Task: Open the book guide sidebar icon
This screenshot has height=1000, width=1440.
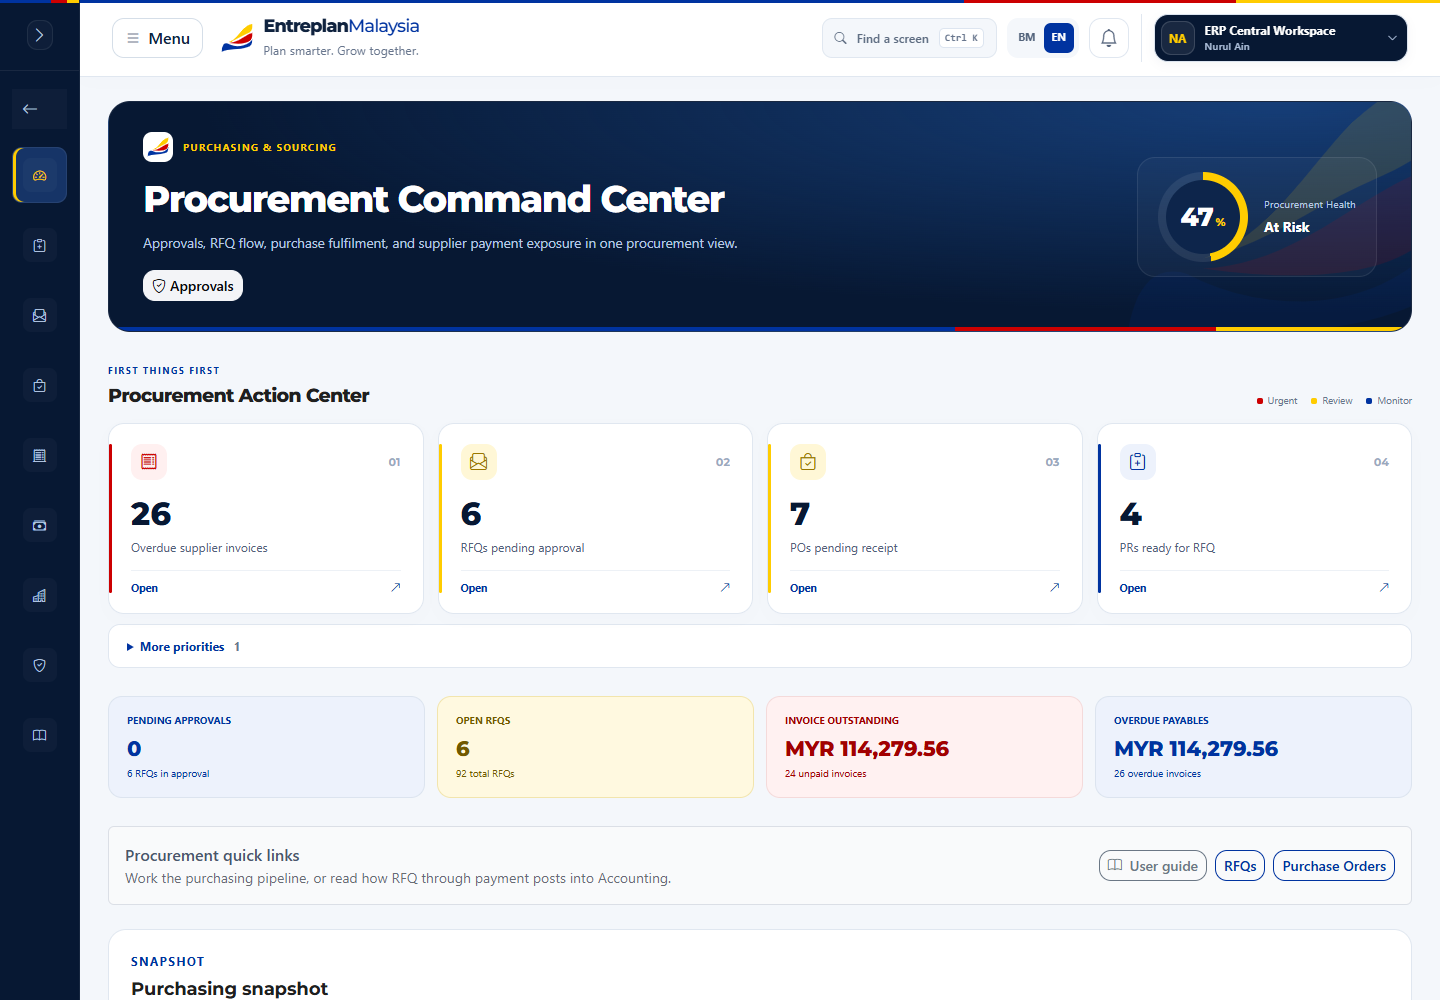Action: click(x=40, y=735)
